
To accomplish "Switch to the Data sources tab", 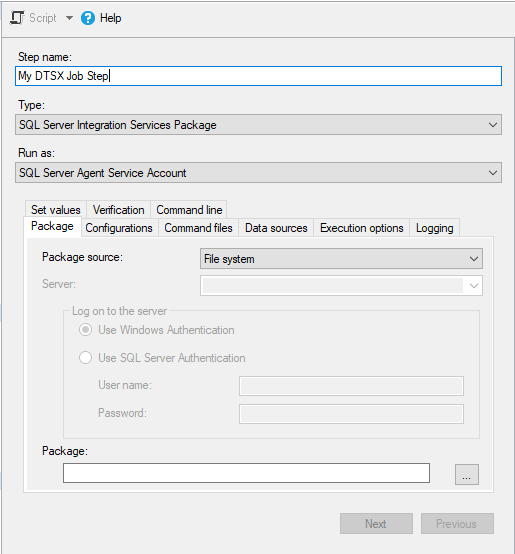I will (x=276, y=228).
